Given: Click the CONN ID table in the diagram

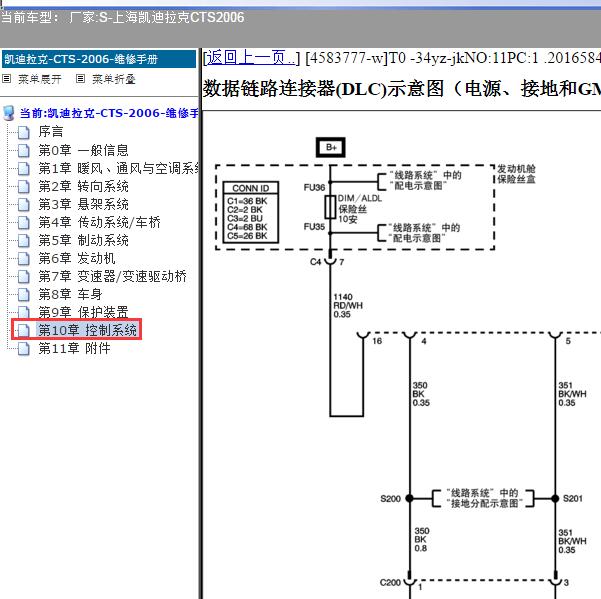Looking at the screenshot, I should coord(251,212).
